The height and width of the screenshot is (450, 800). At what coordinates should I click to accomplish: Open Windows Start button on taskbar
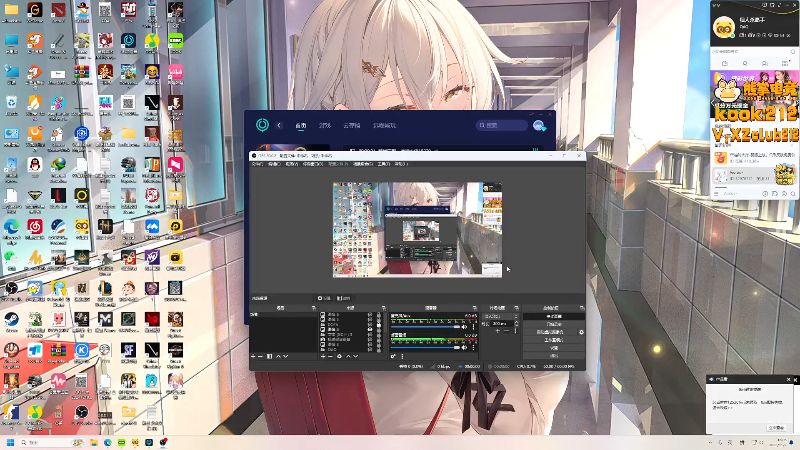[x=10, y=442]
